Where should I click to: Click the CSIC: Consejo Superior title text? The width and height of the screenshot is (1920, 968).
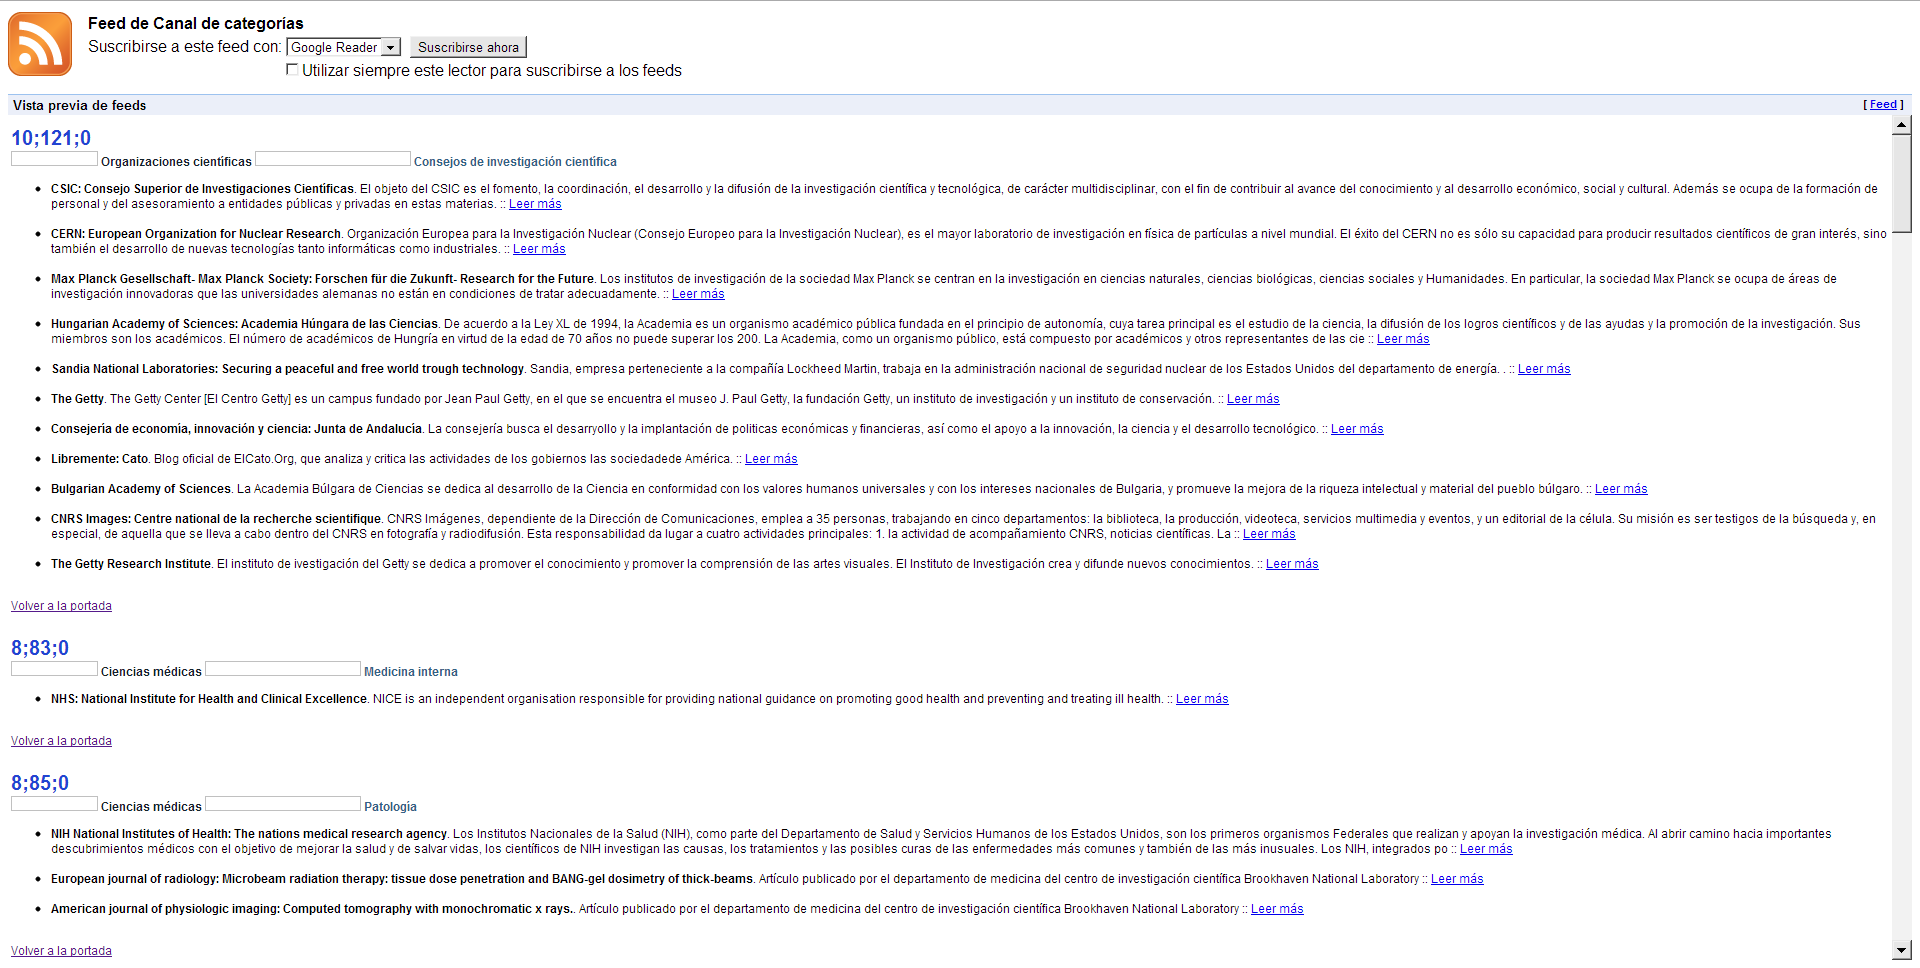[x=203, y=189]
